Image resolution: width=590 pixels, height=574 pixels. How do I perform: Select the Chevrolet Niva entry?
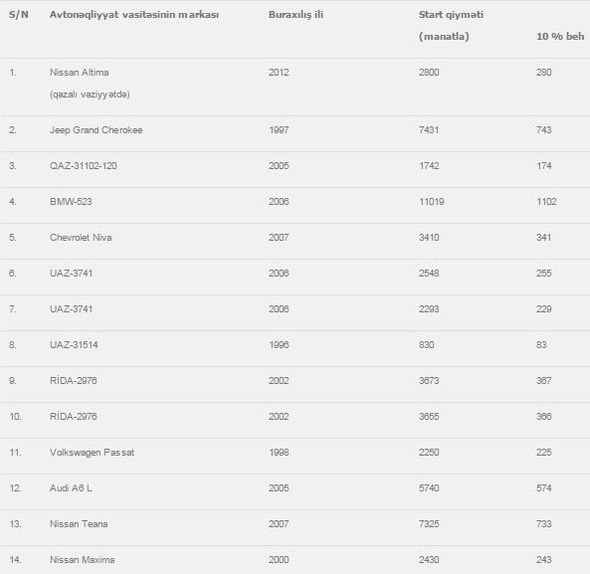pyautogui.click(x=81, y=238)
